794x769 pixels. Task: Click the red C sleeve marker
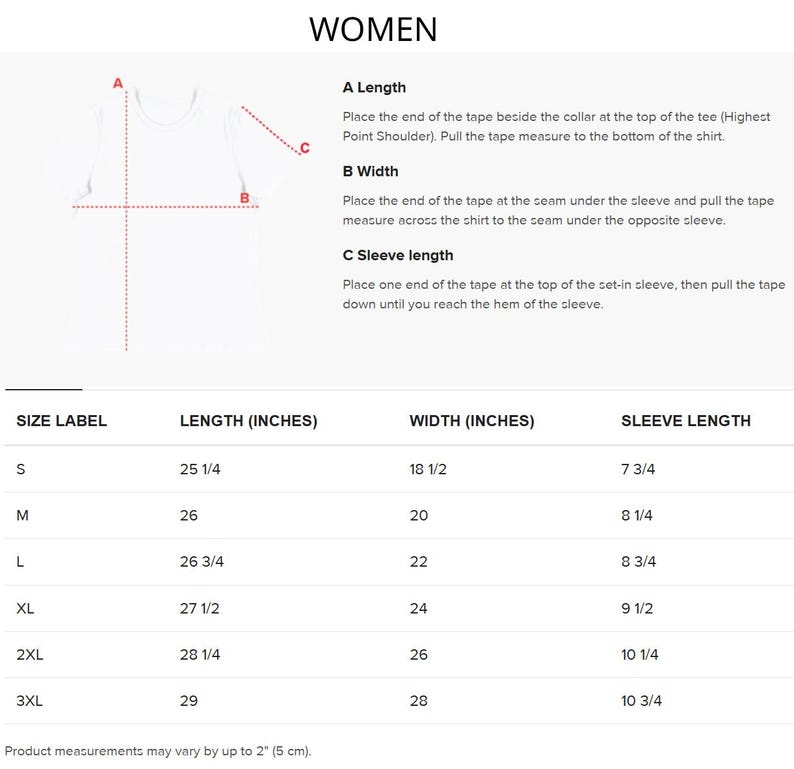(304, 148)
